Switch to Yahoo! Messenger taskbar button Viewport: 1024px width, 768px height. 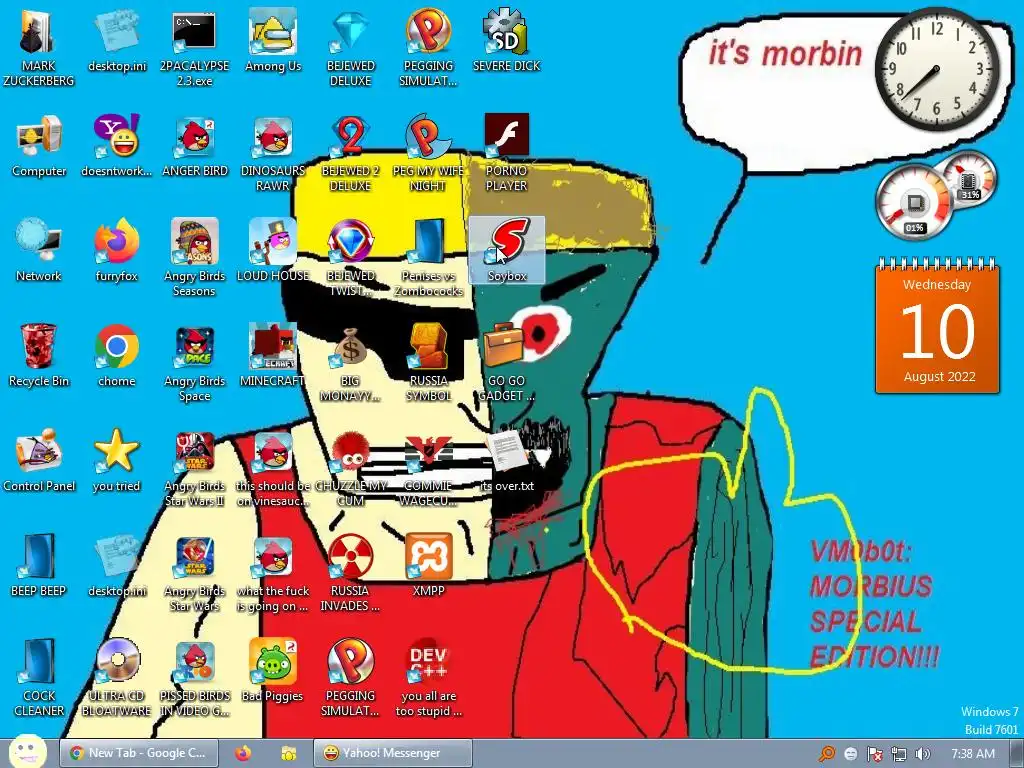tap(392, 753)
